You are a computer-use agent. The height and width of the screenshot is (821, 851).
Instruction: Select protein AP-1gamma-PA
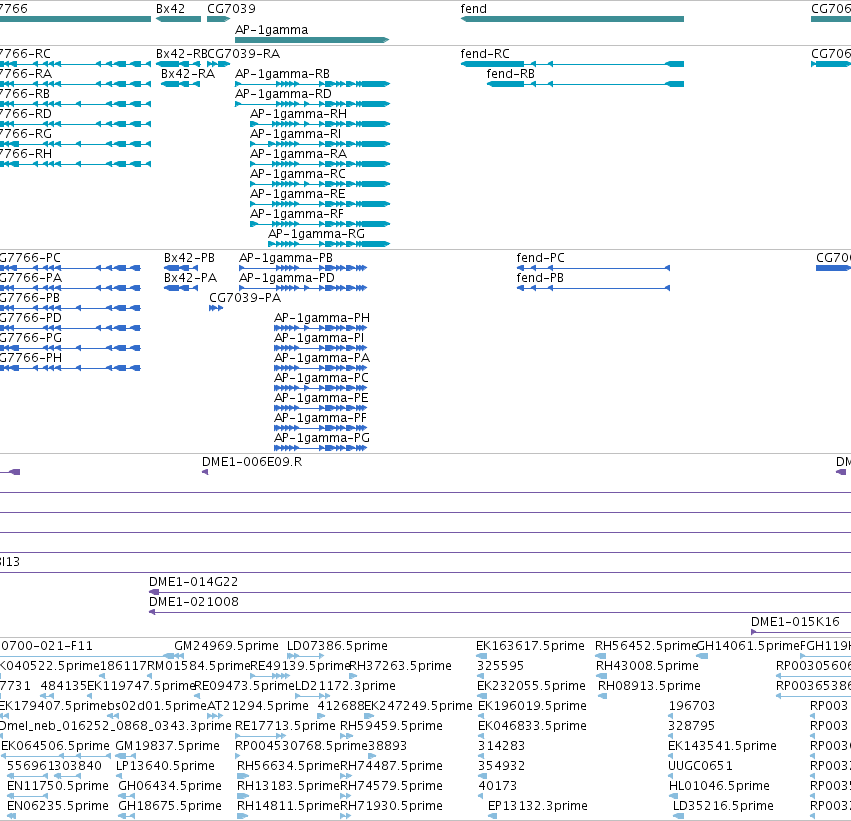pos(322,358)
